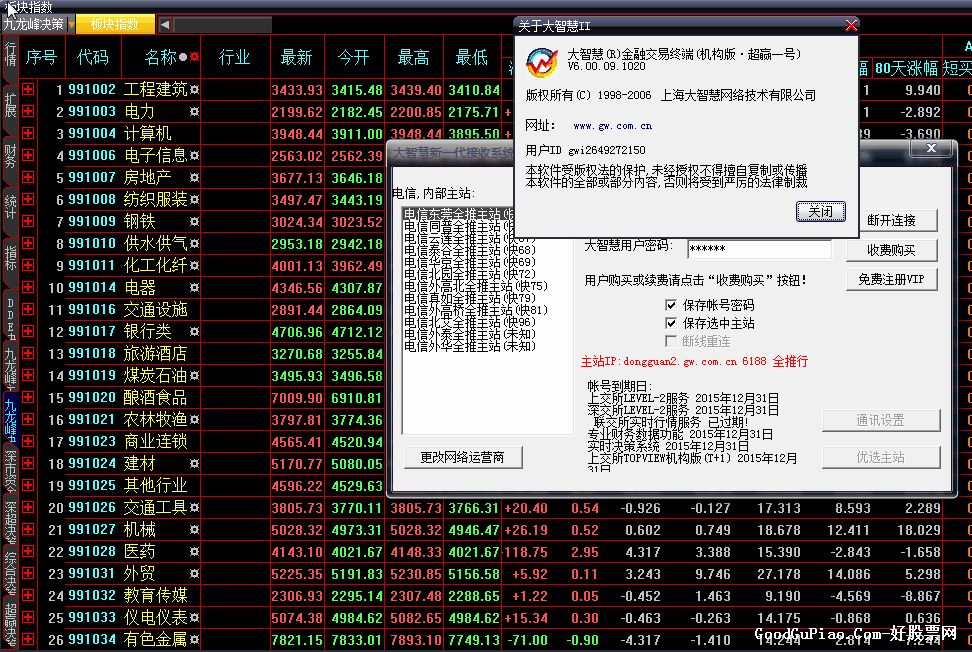The image size is (972, 652).
Task: Open the 财务 side tab
Action: click(x=10, y=157)
